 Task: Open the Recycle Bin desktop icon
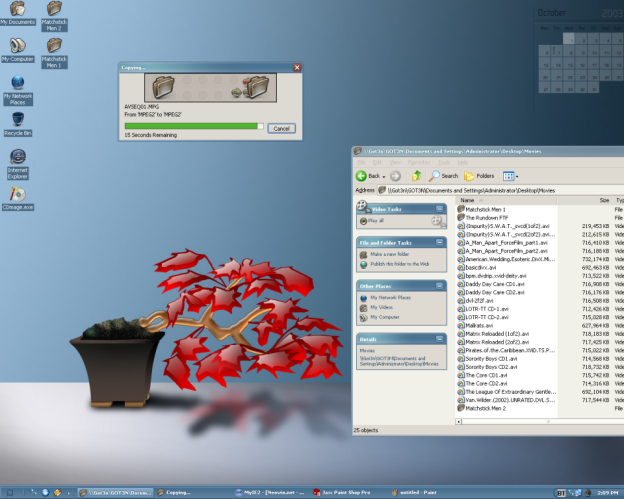pyautogui.click(x=17, y=122)
